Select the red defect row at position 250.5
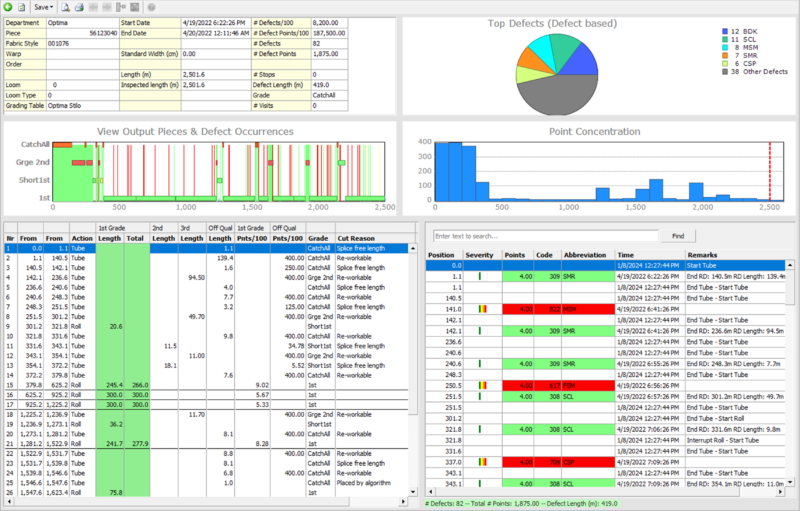Screen dimensions: 800x511 [x=606, y=386]
